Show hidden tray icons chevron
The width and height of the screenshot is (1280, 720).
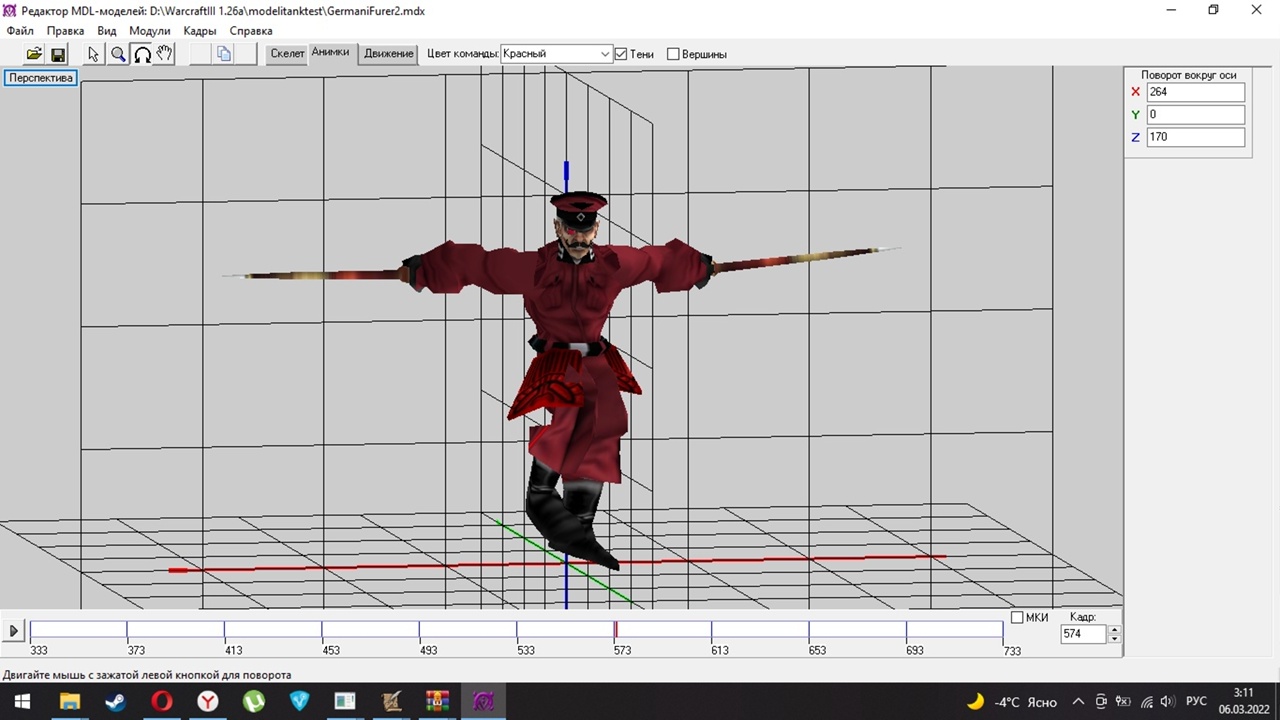pos(1078,702)
